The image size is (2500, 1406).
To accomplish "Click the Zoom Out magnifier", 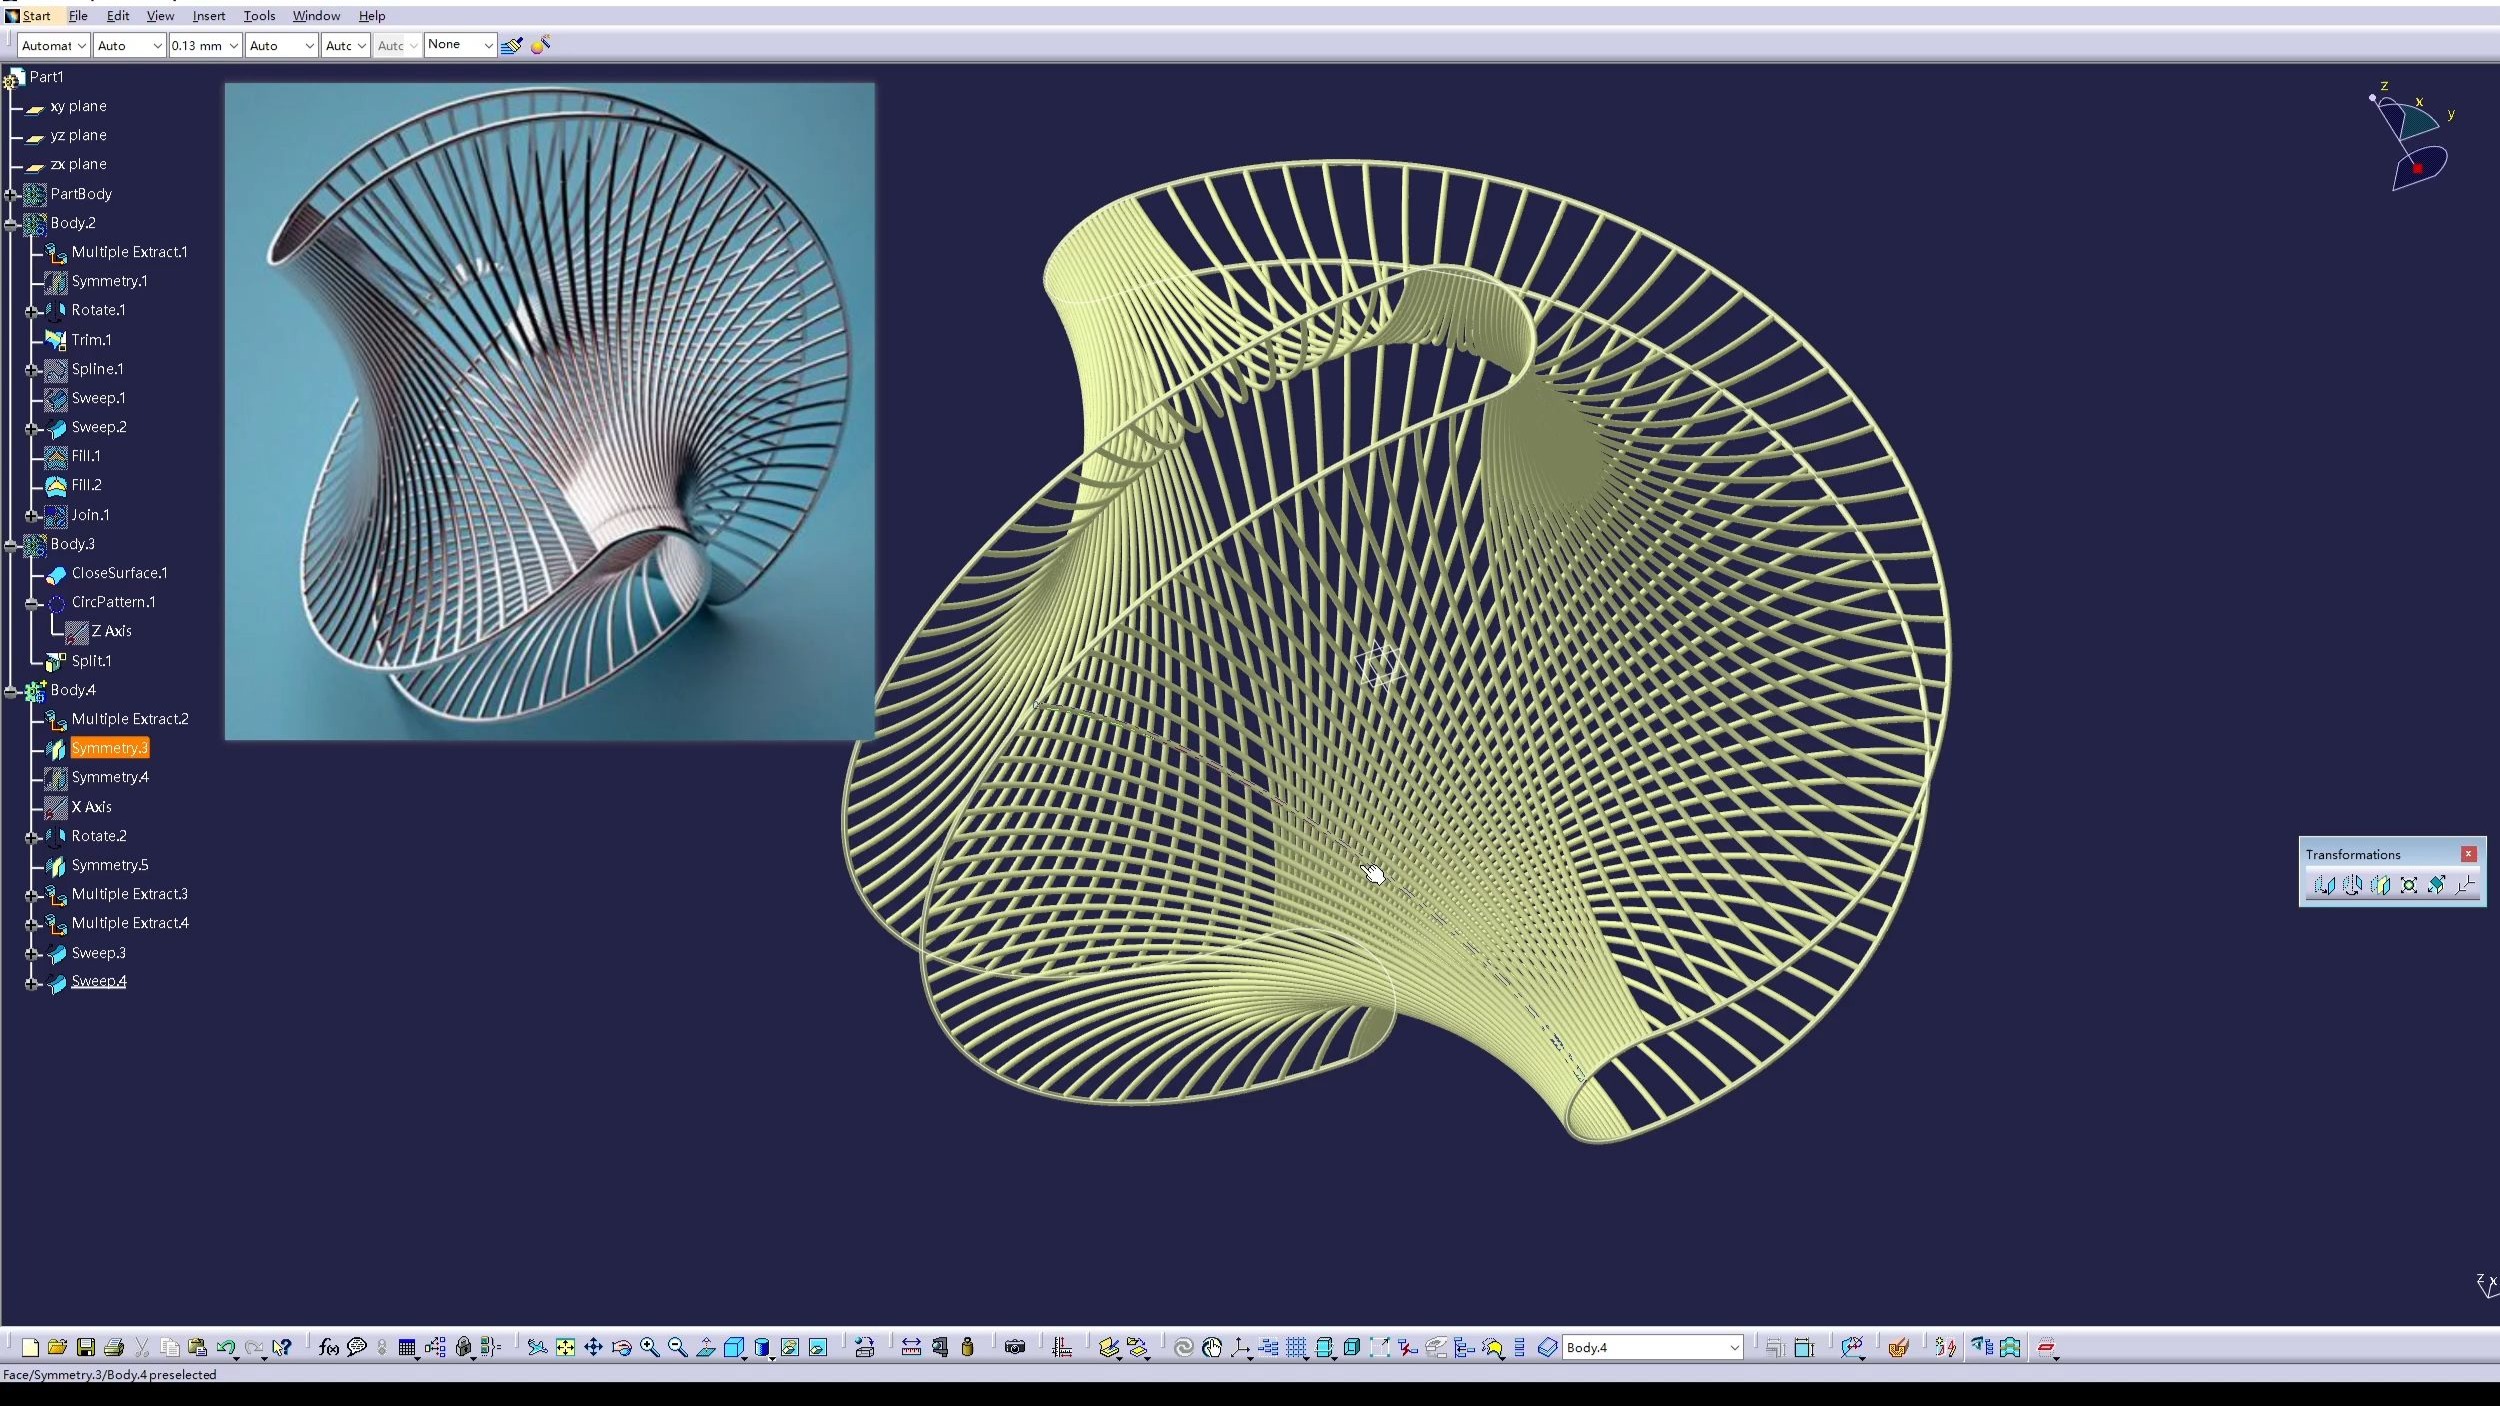I will coord(677,1347).
